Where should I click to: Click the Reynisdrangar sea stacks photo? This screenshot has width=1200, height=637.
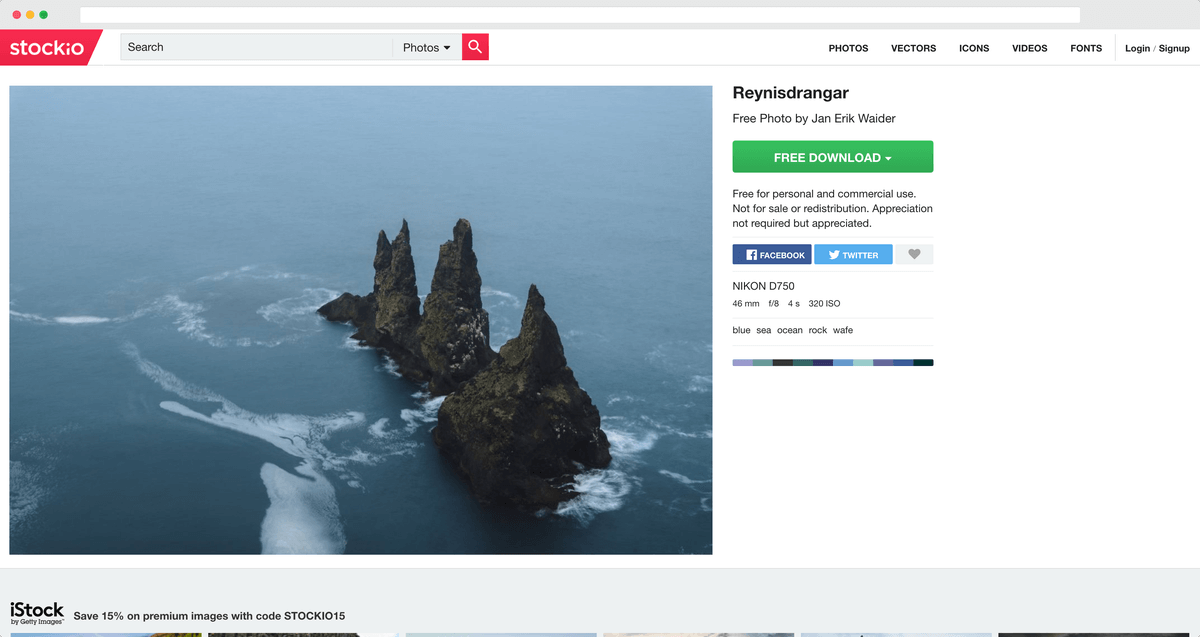361,320
